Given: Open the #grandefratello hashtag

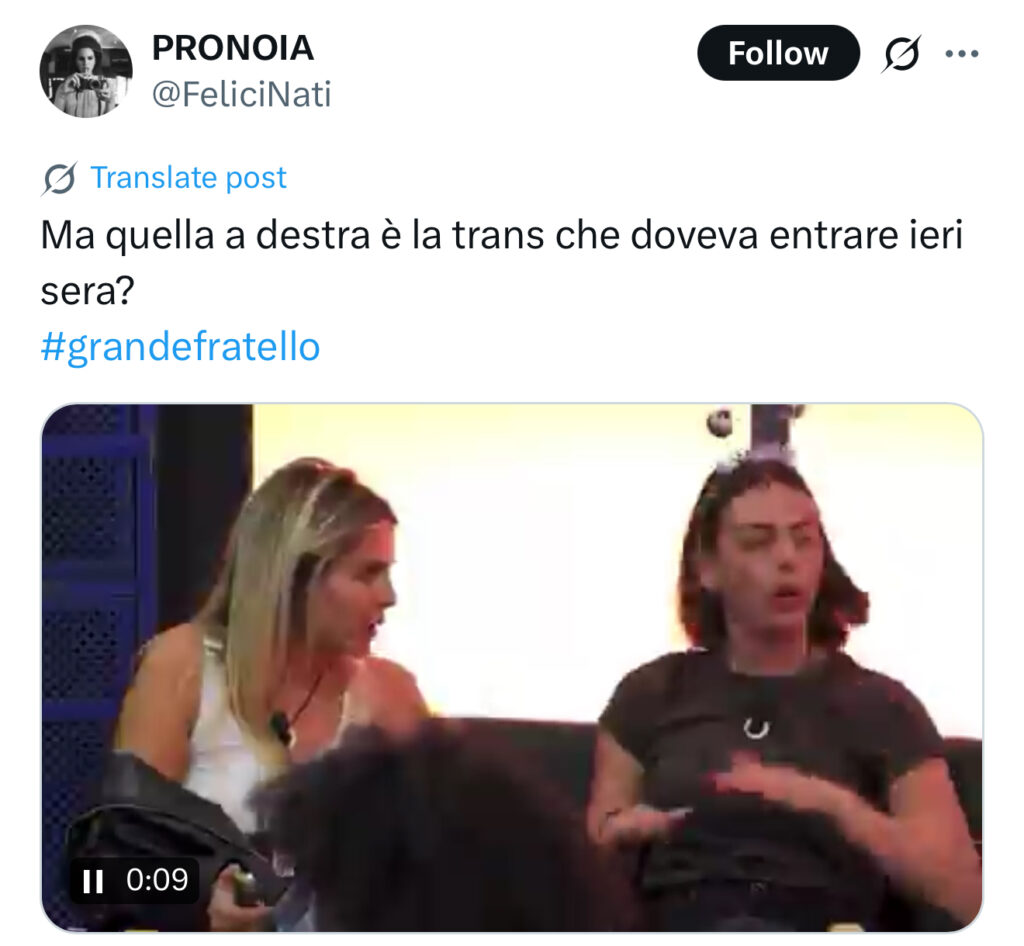Looking at the screenshot, I should pyautogui.click(x=180, y=347).
